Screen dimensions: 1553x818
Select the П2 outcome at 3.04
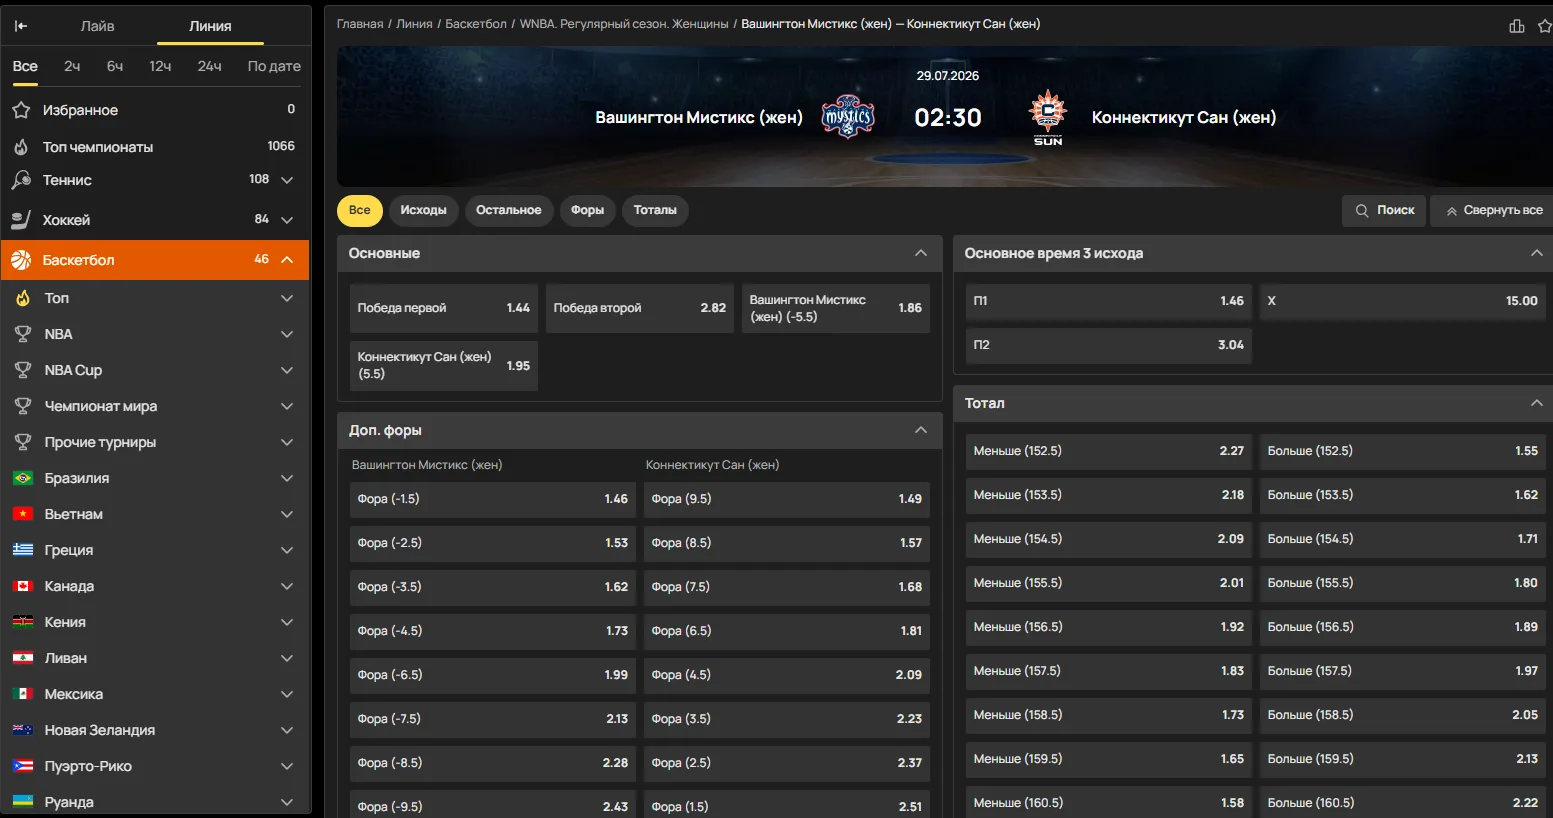click(x=1109, y=345)
